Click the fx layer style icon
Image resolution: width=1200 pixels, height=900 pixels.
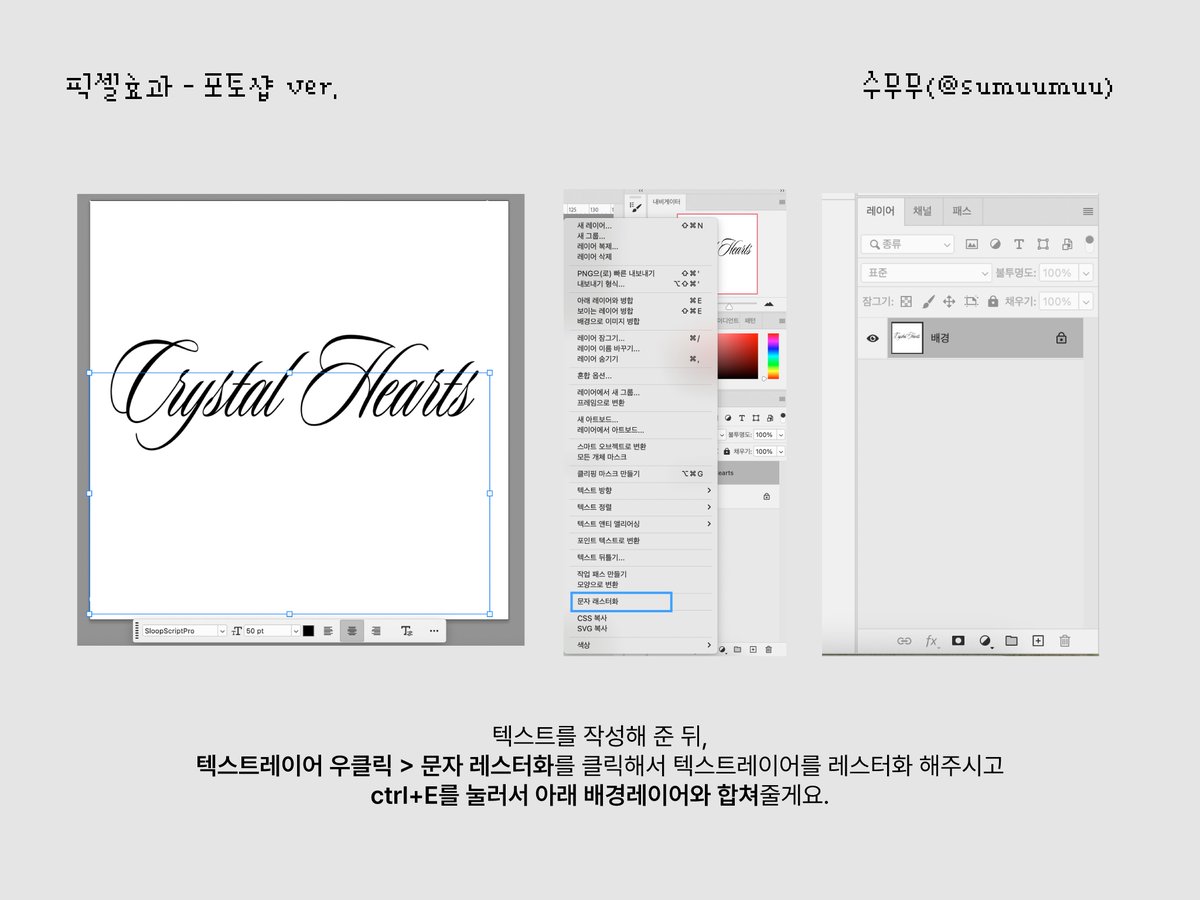(x=931, y=641)
